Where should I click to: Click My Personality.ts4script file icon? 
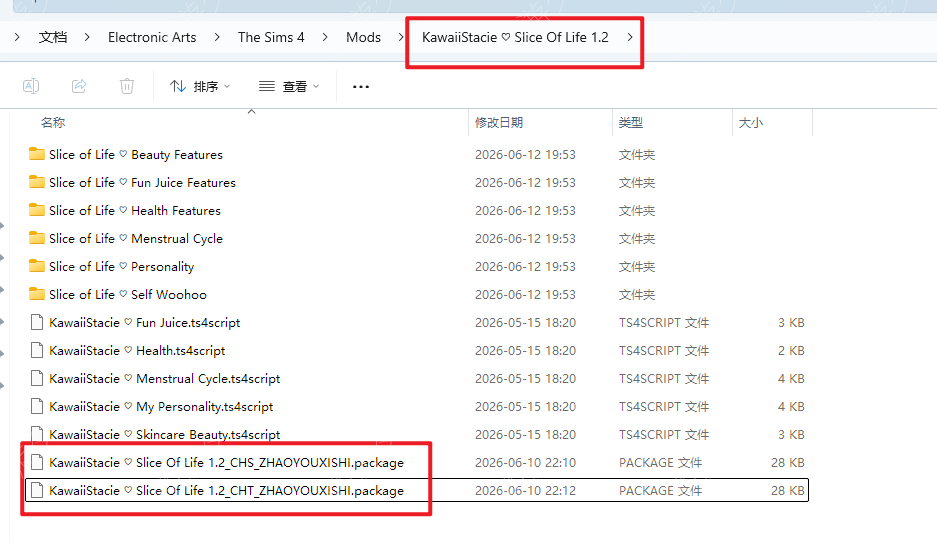[x=37, y=406]
